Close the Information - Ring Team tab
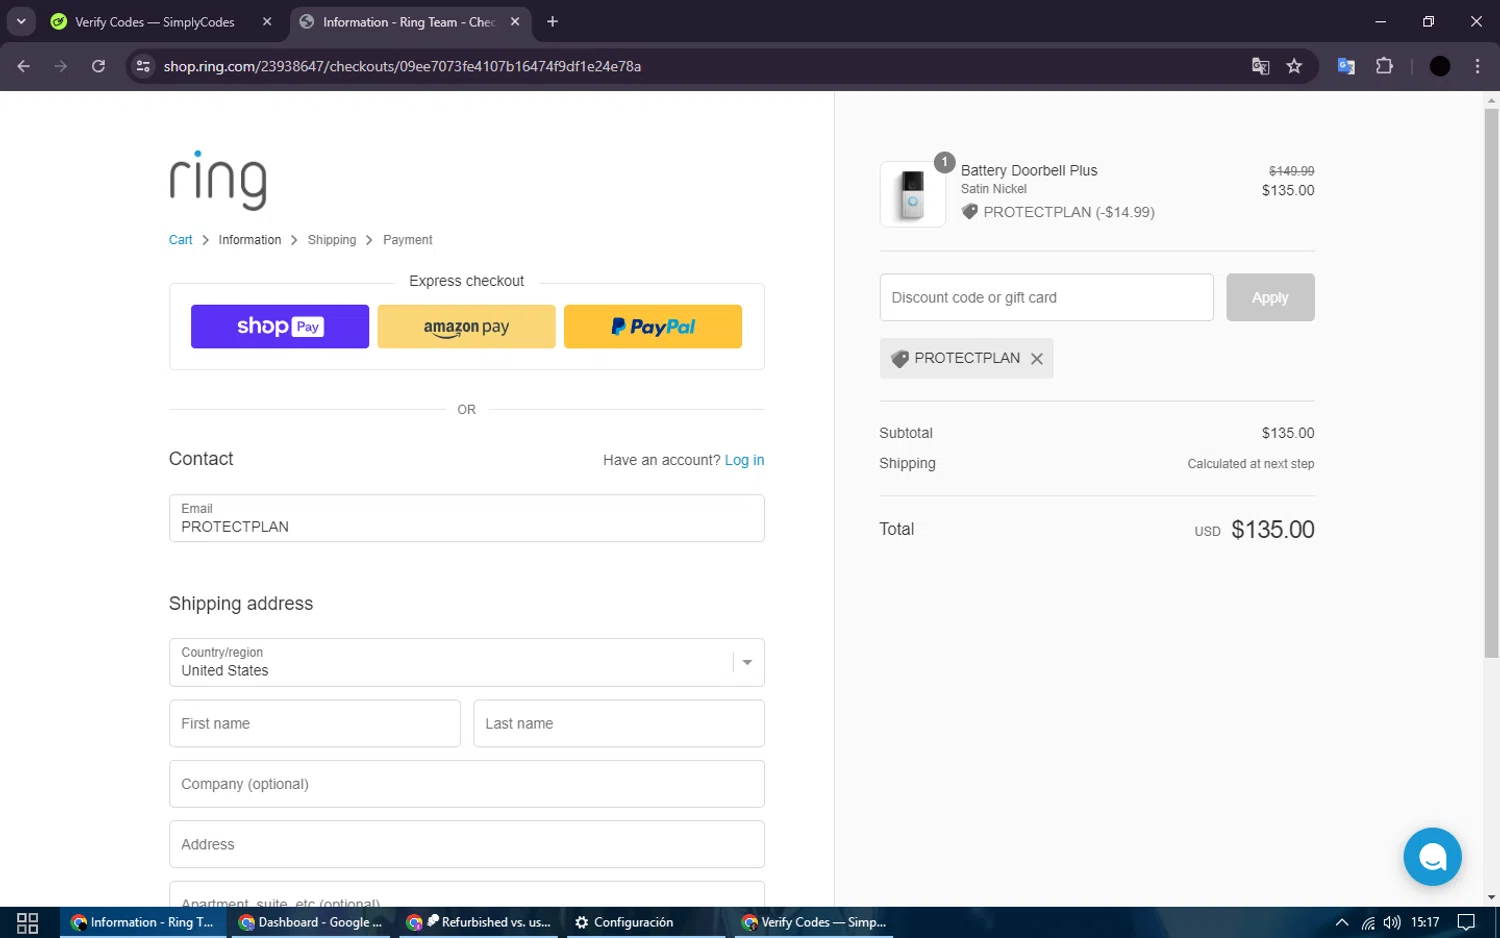The width and height of the screenshot is (1500, 938). [515, 22]
